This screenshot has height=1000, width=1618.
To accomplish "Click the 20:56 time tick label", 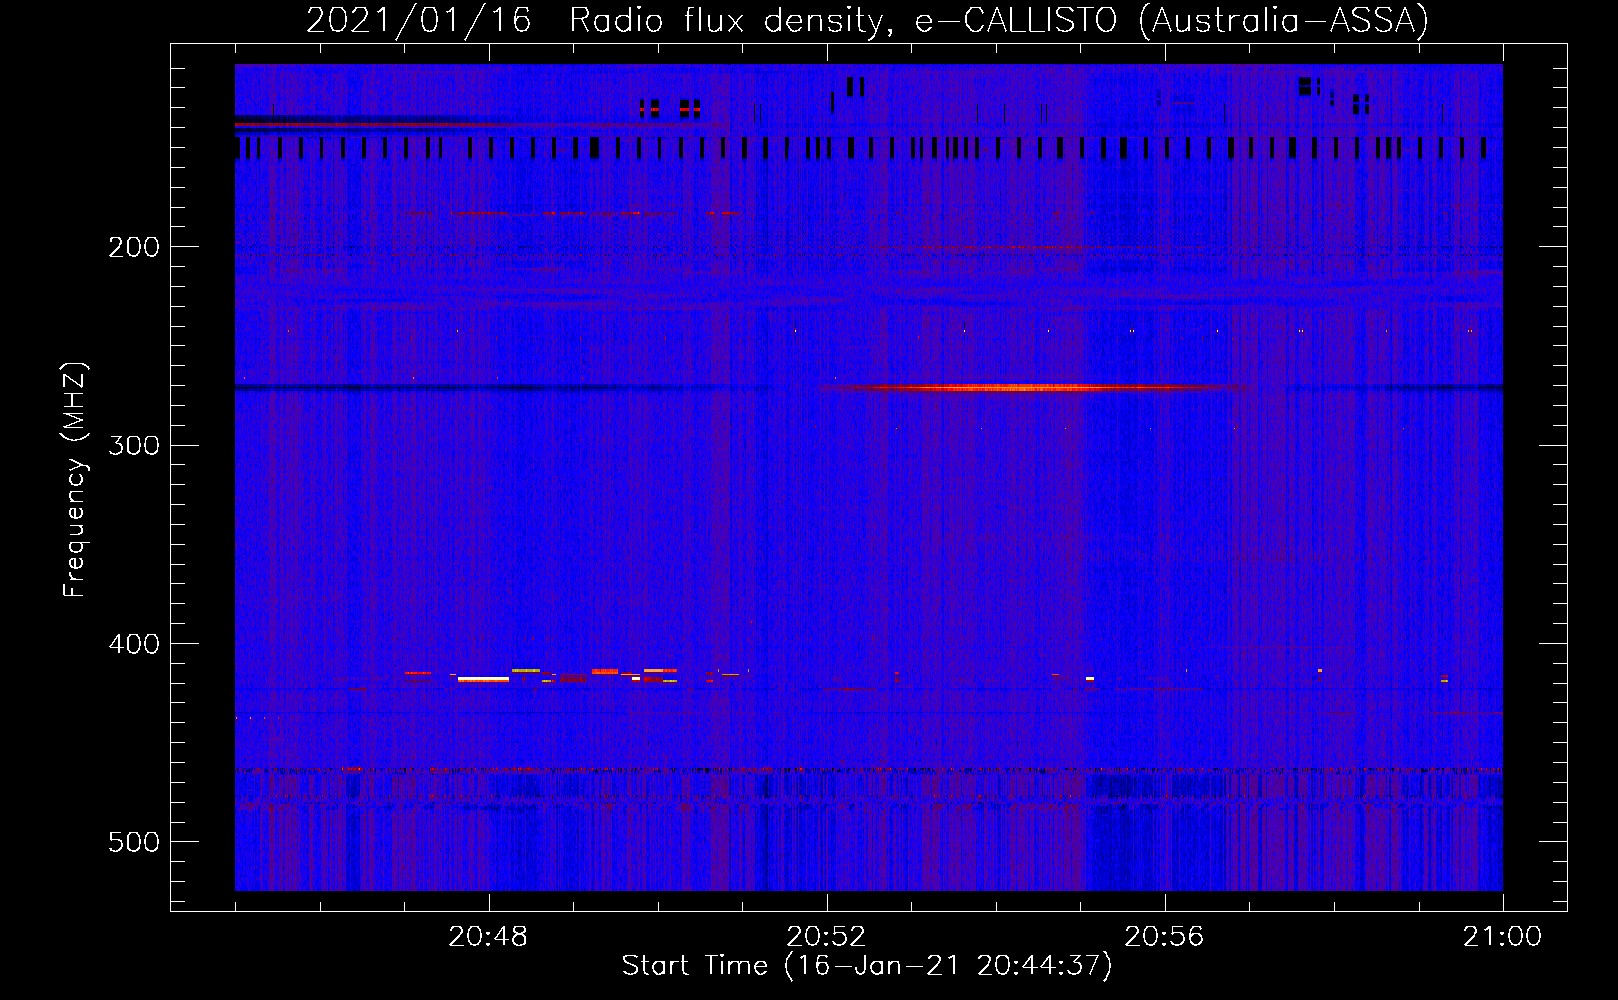I will 1164,937.
